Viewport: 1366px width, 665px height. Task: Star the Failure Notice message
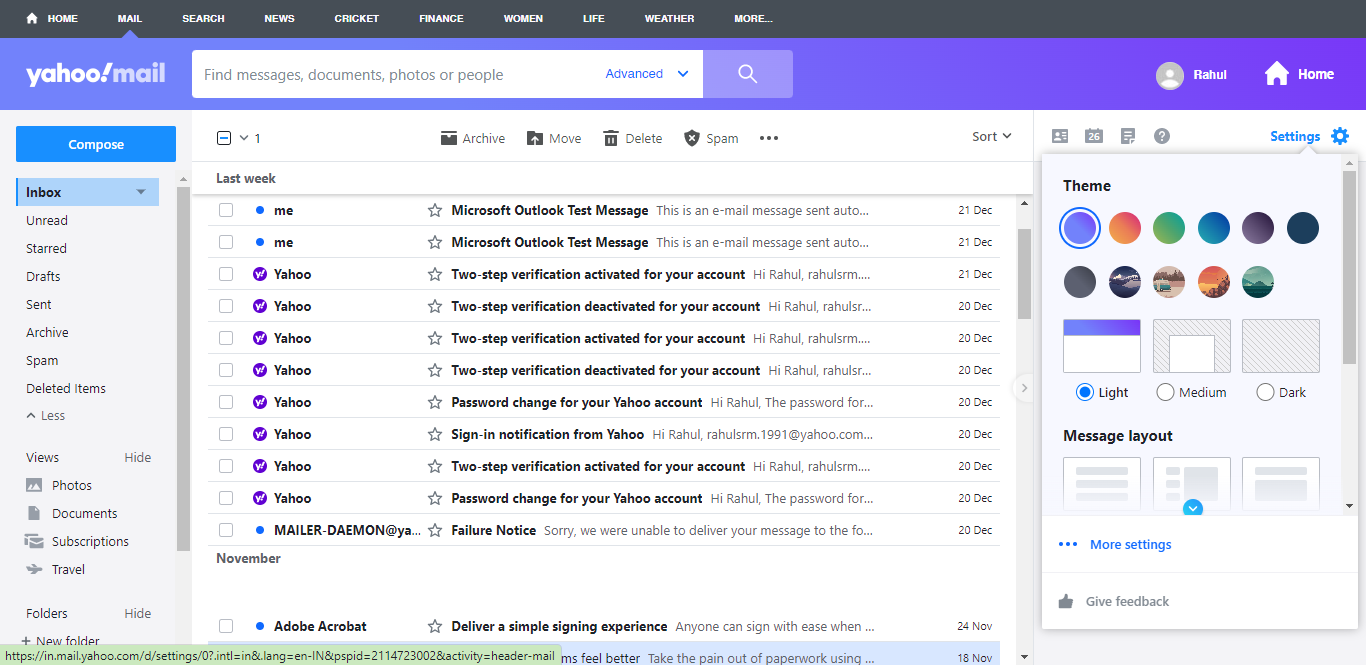pos(435,530)
